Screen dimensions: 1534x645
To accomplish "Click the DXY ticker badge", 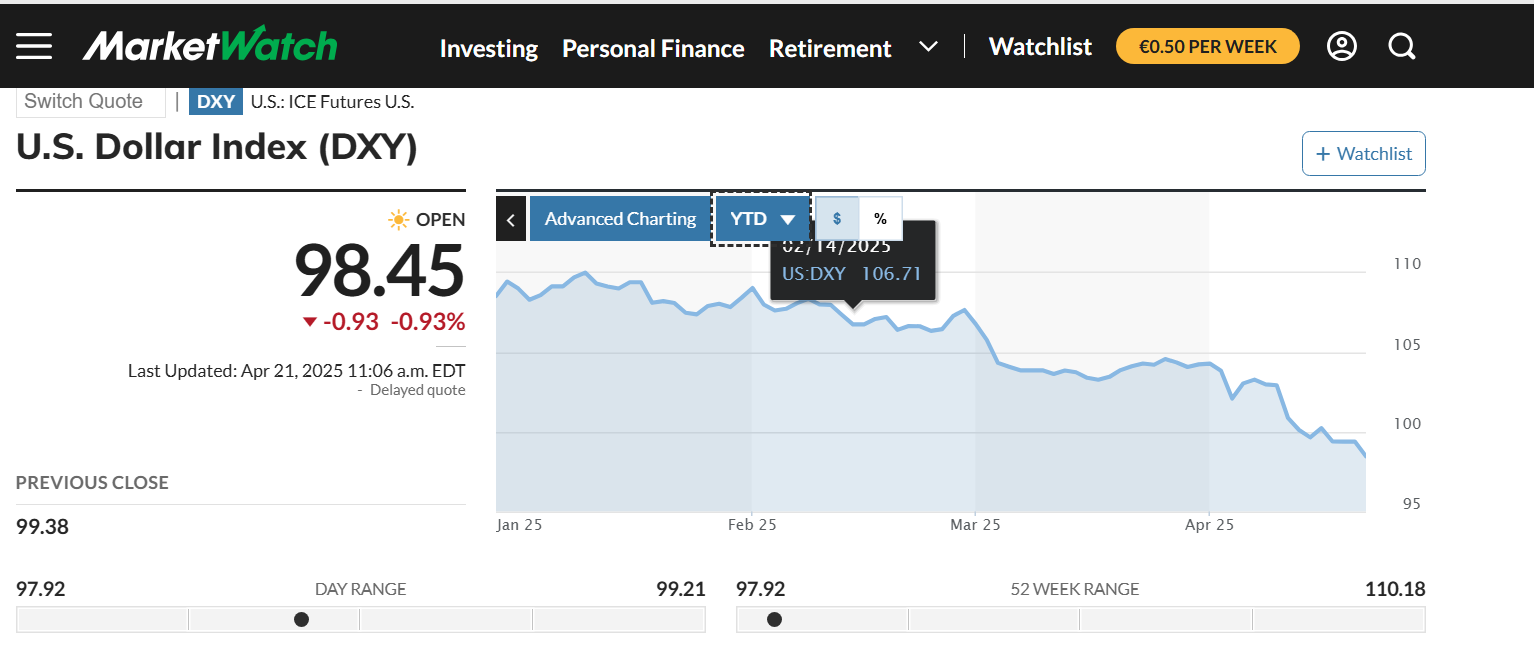I will 215,101.
